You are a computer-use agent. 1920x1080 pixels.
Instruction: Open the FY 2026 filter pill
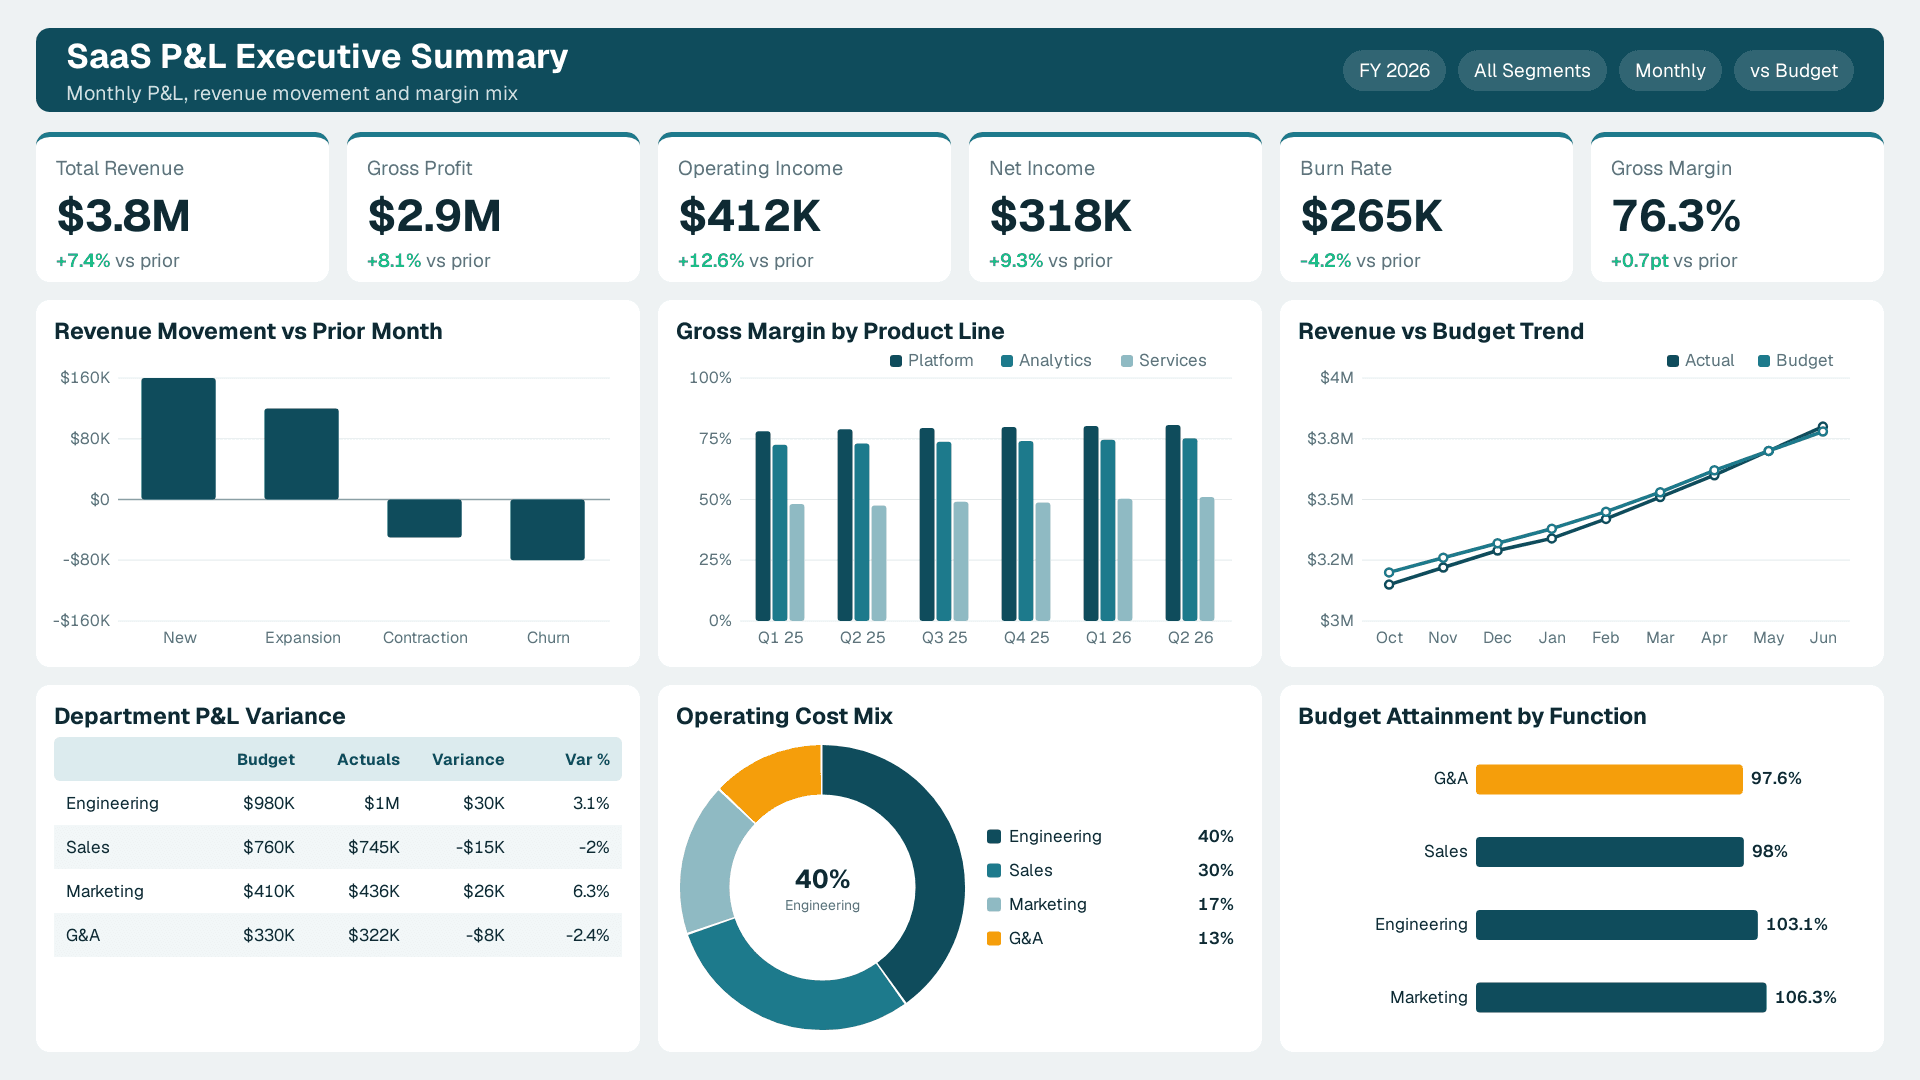(1394, 71)
